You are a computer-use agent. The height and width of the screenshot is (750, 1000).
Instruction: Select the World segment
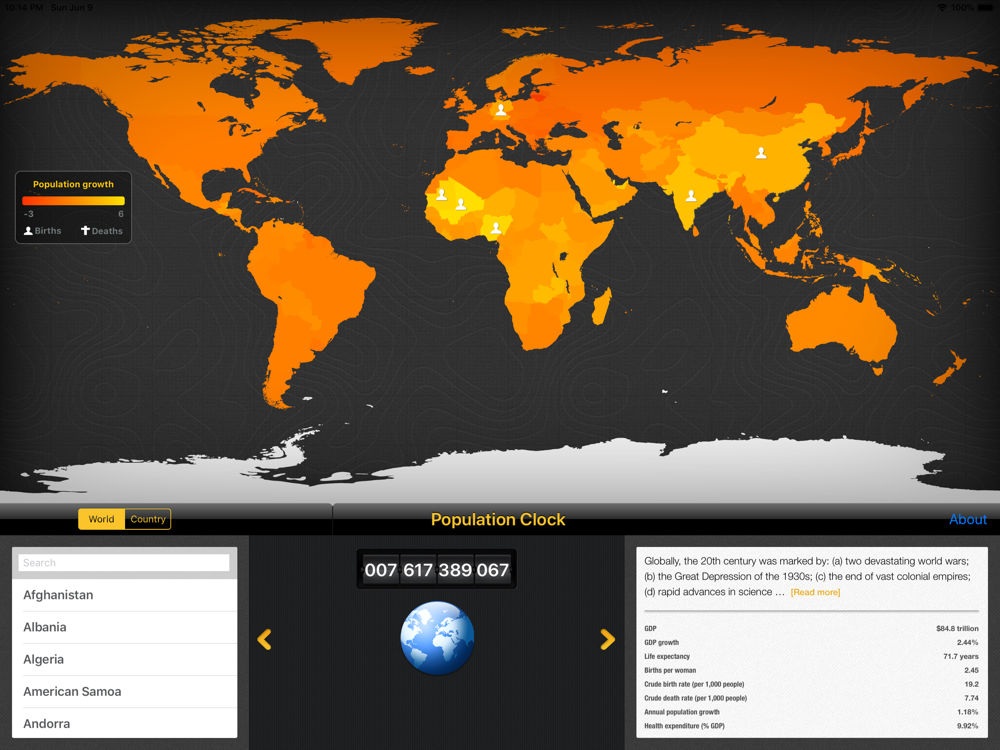click(101, 519)
